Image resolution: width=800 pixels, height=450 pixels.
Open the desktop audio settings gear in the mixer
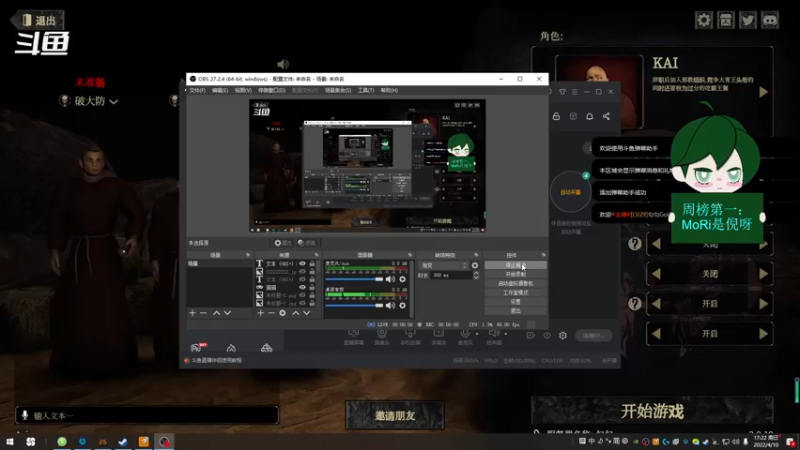403,305
